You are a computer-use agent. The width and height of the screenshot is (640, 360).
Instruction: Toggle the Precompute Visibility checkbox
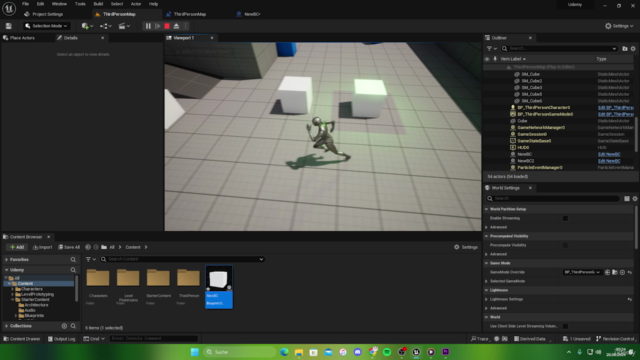565,245
